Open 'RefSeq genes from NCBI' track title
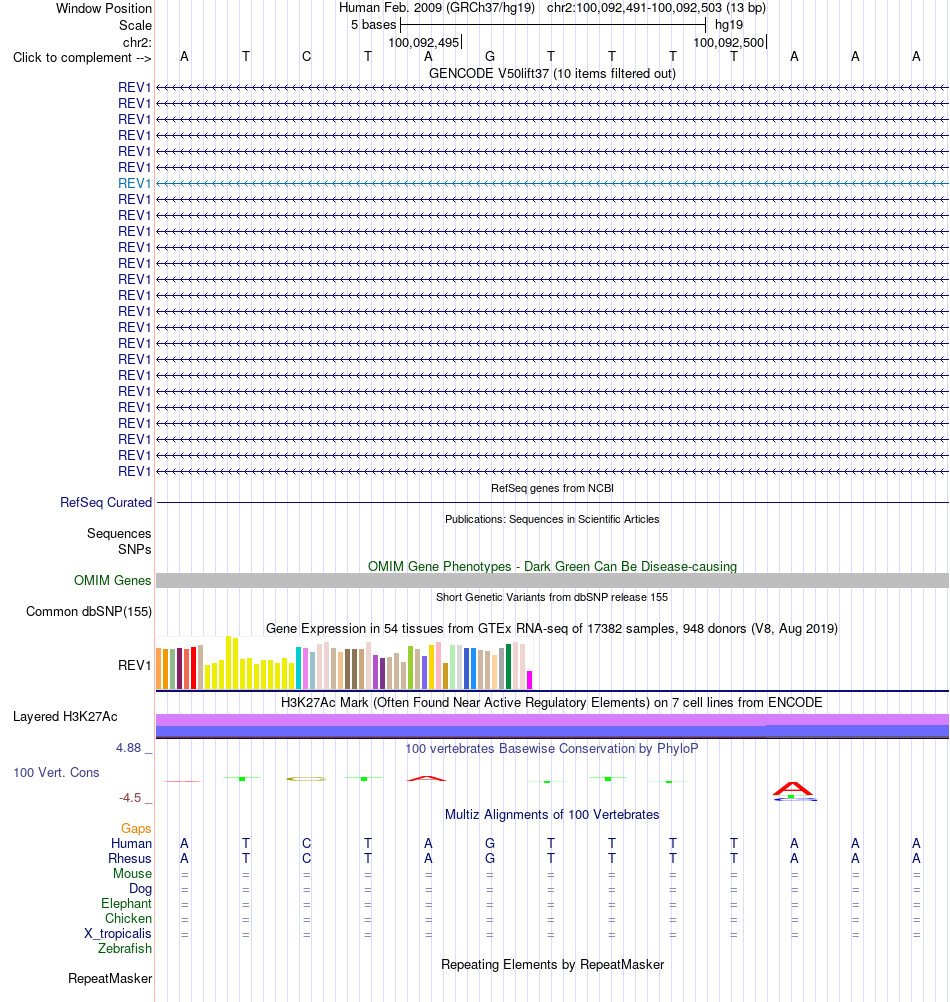Viewport: 950px width, 1002px height. click(x=552, y=488)
